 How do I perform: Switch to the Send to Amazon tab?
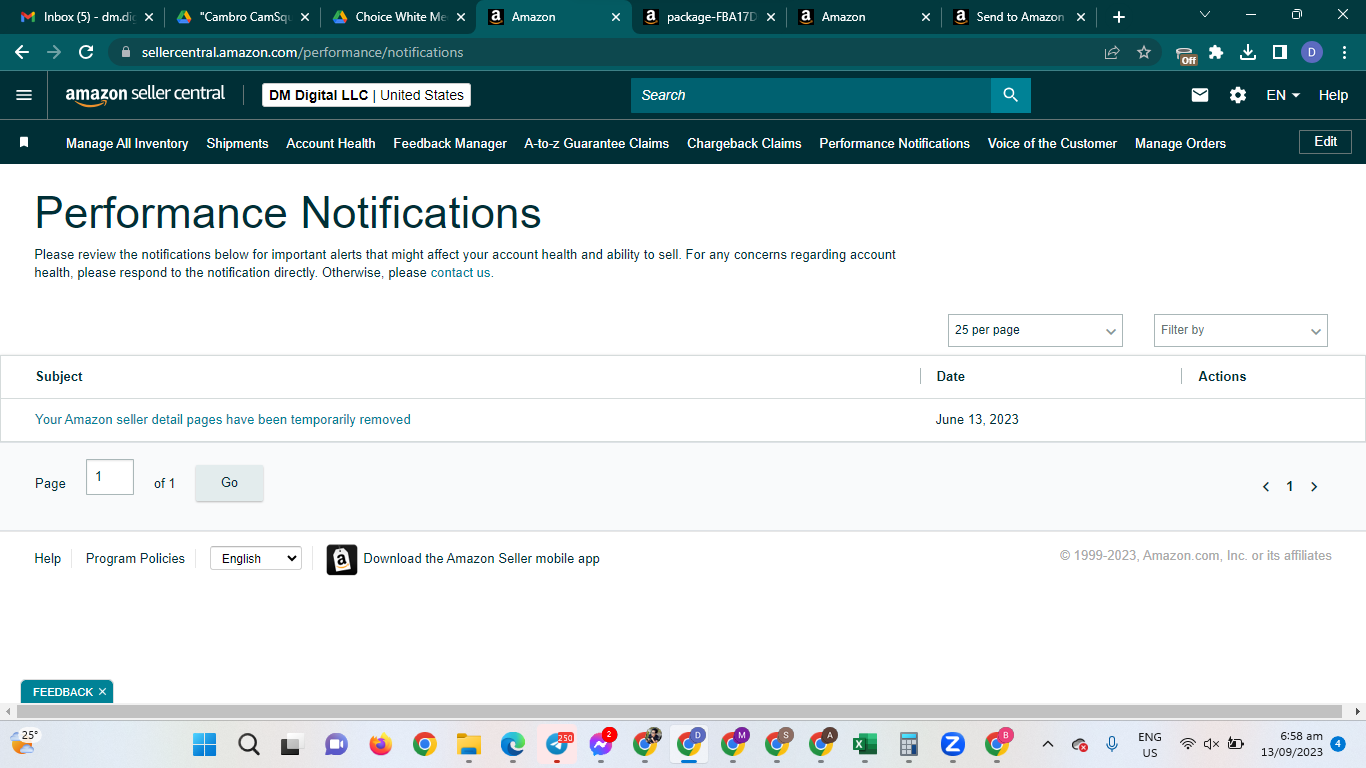[1020, 17]
